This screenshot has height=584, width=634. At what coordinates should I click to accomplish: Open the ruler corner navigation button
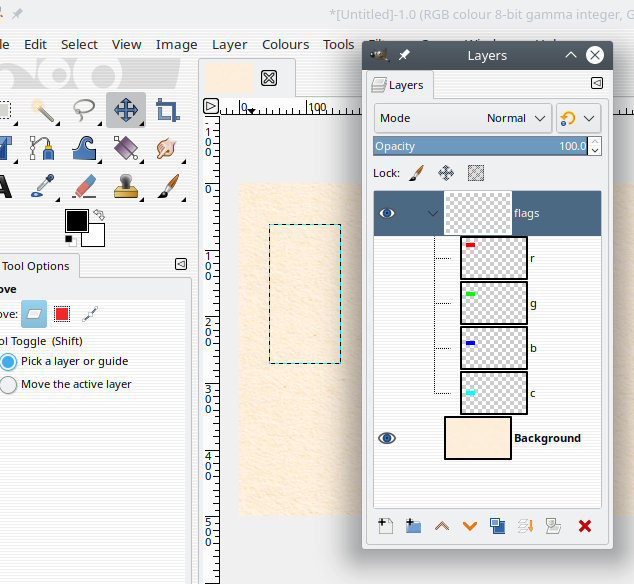coord(211,106)
